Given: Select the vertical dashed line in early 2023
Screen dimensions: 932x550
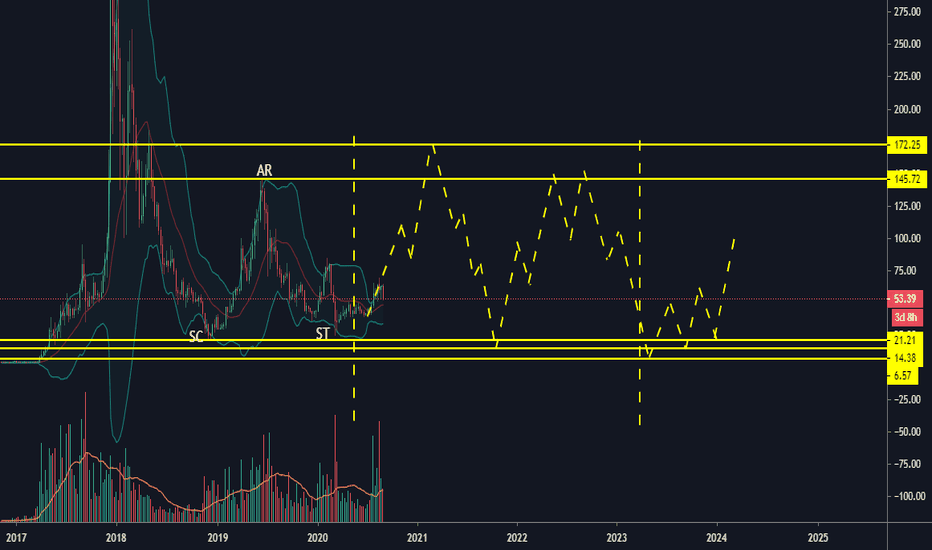Looking at the screenshot, I should pos(640,282).
